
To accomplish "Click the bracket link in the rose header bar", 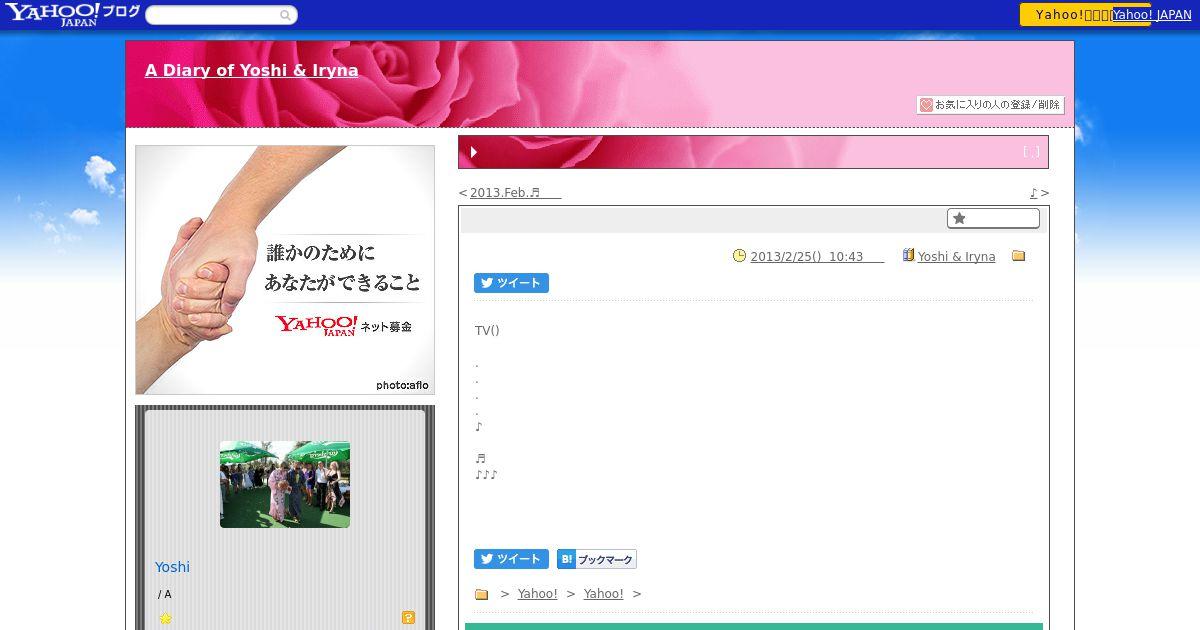I will [1031, 152].
